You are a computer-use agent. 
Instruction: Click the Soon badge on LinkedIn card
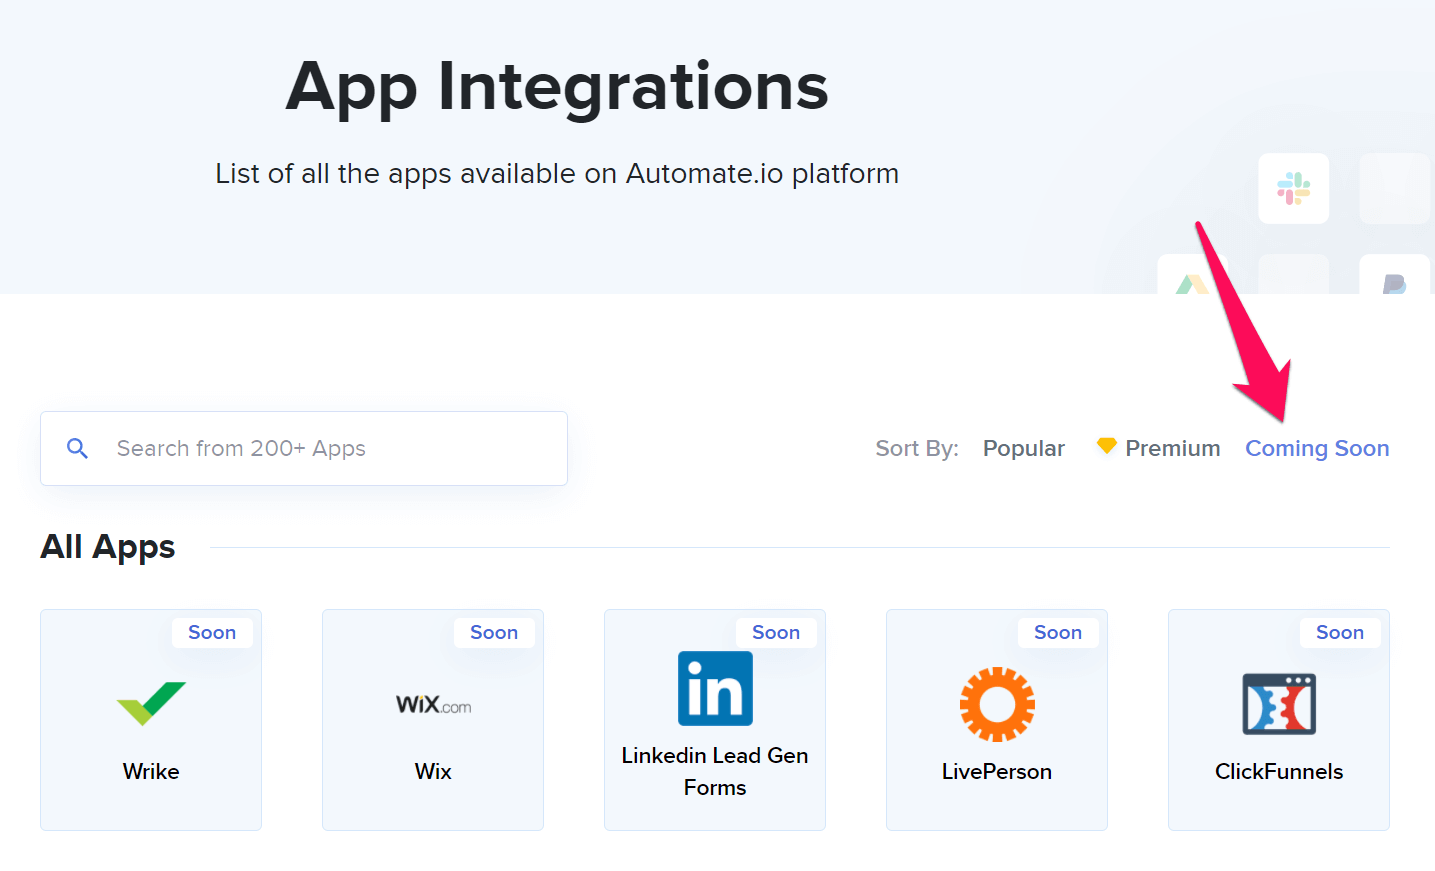tap(776, 632)
